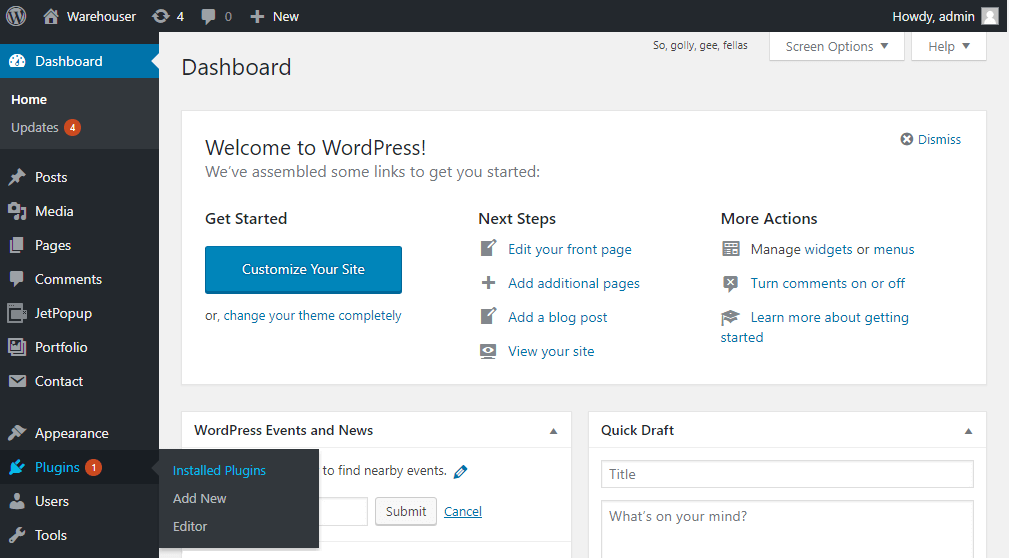This screenshot has width=1009, height=558.
Task: Click the Dismiss link text
Action: point(939,140)
